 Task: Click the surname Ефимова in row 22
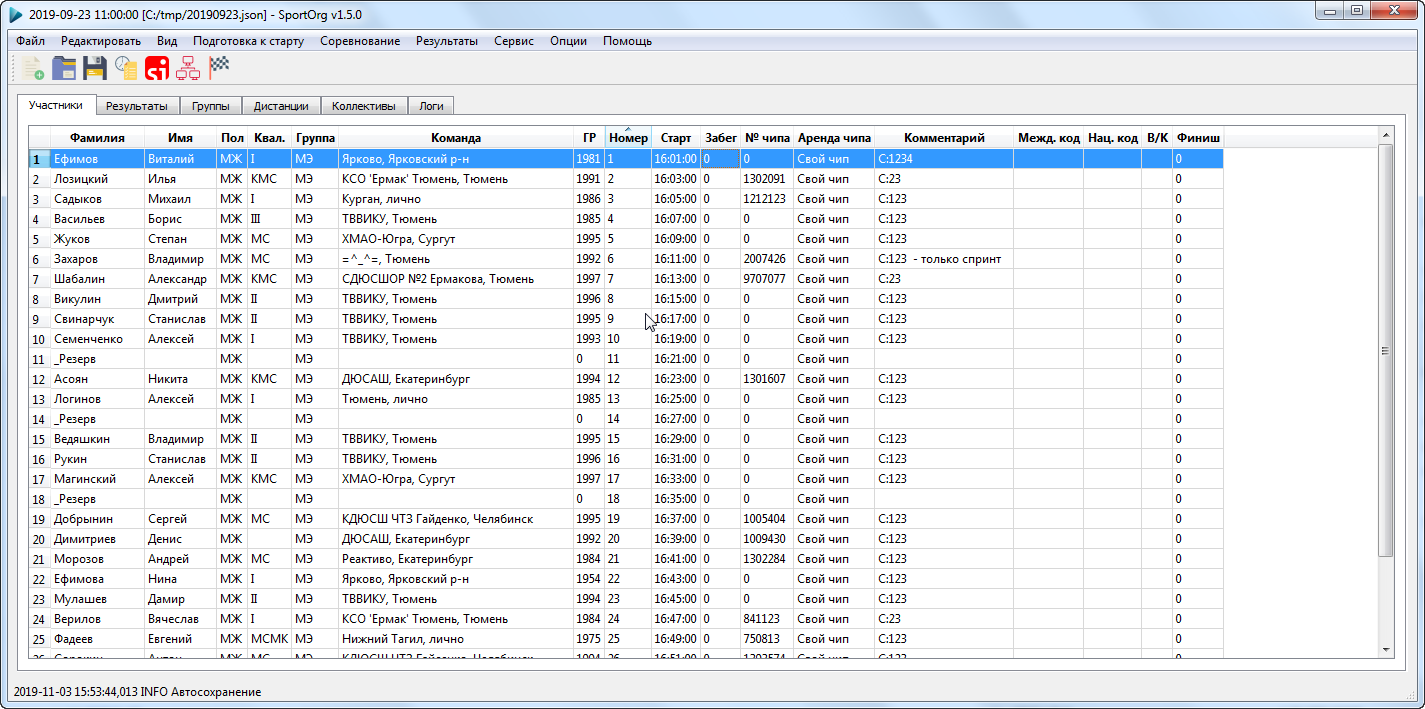click(x=97, y=579)
